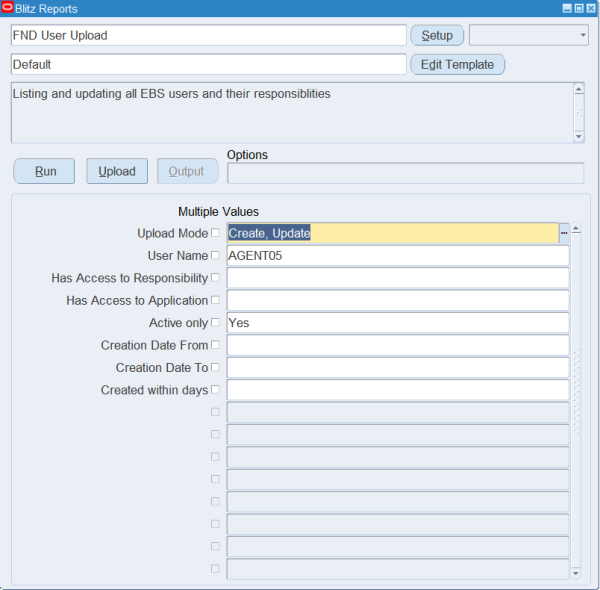600x590 pixels.
Task: Click the grayed Output button
Action: pos(188,171)
